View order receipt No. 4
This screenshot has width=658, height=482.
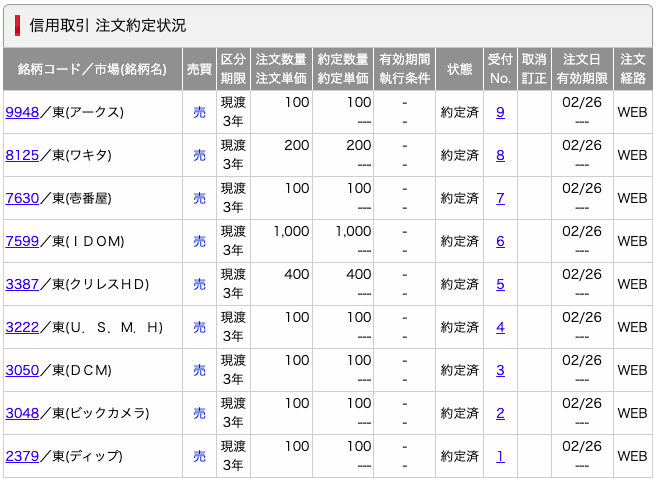[x=500, y=327]
